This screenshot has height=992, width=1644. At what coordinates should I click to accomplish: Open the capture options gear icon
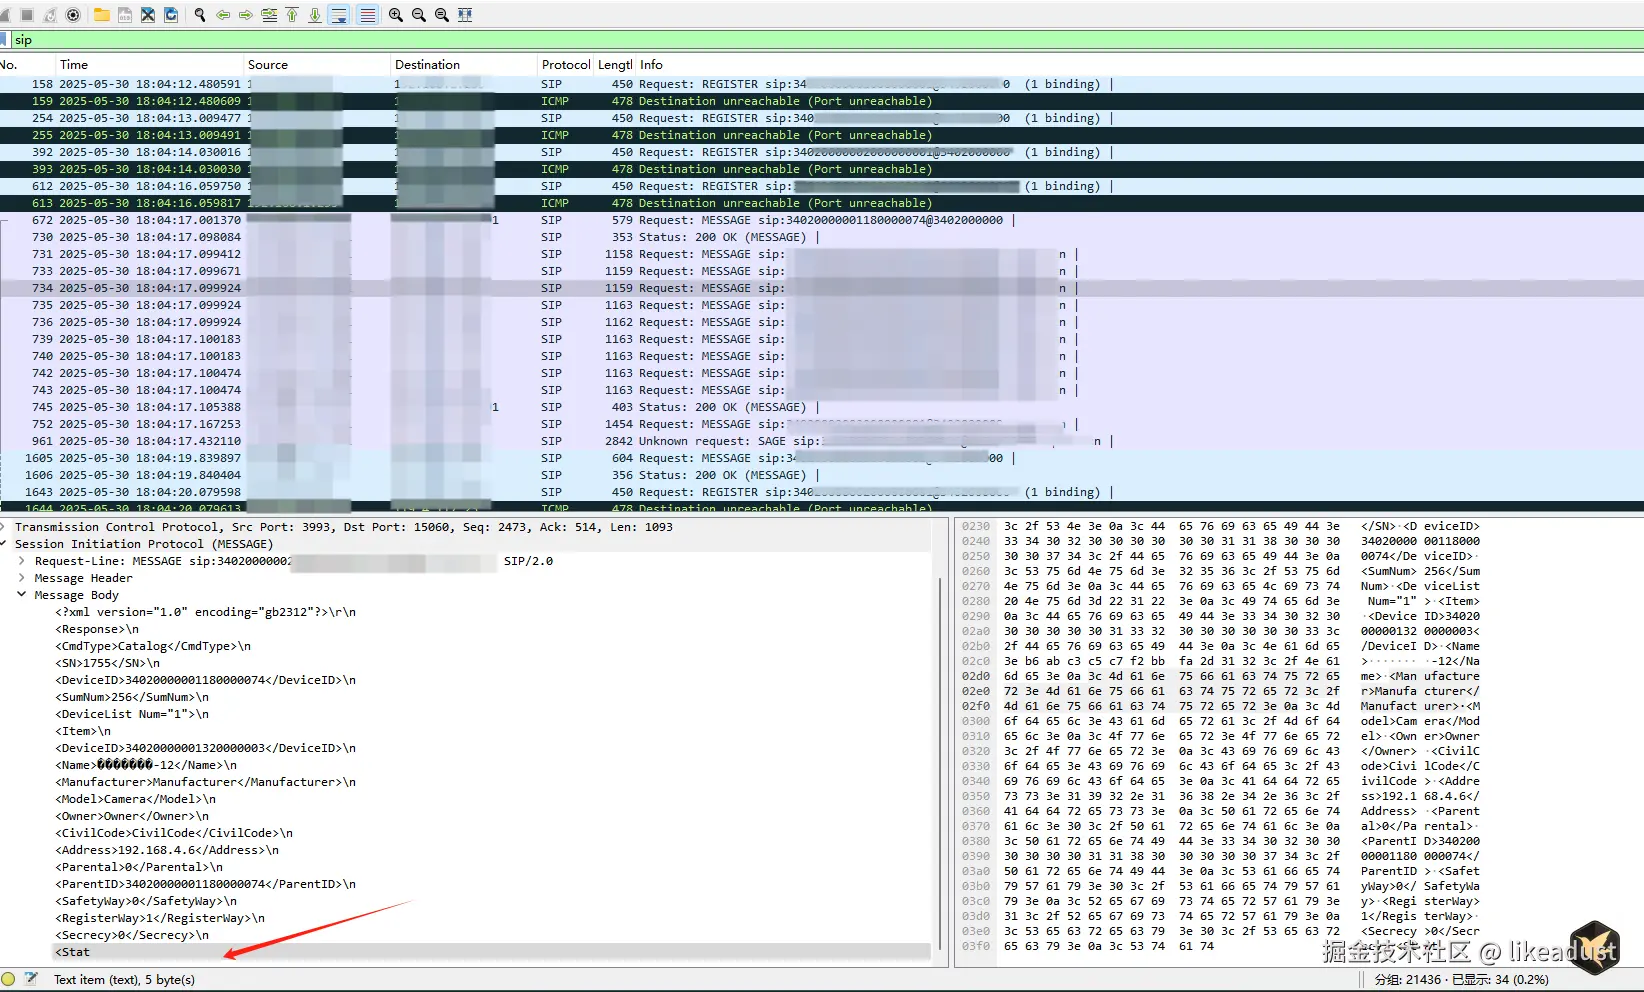click(73, 15)
